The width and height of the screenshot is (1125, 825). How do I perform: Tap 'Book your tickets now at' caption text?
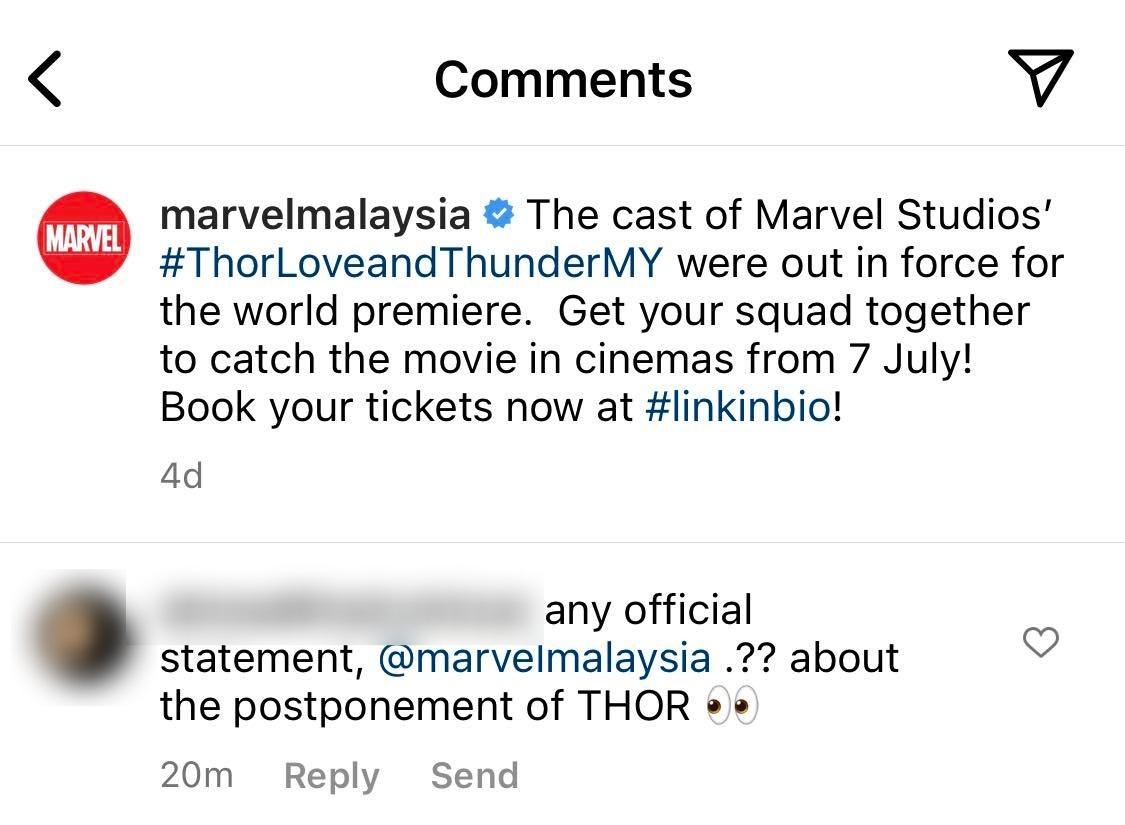click(x=396, y=407)
